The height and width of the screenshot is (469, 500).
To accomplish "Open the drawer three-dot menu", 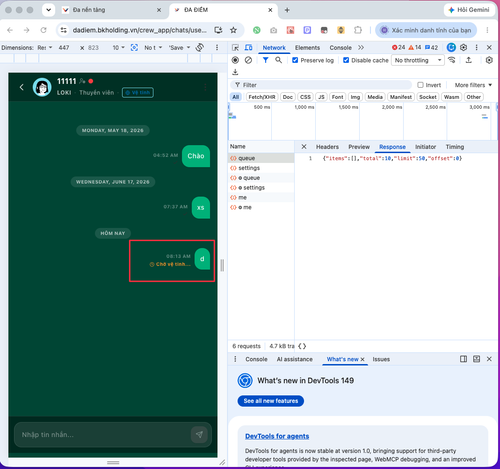I will 235,359.
